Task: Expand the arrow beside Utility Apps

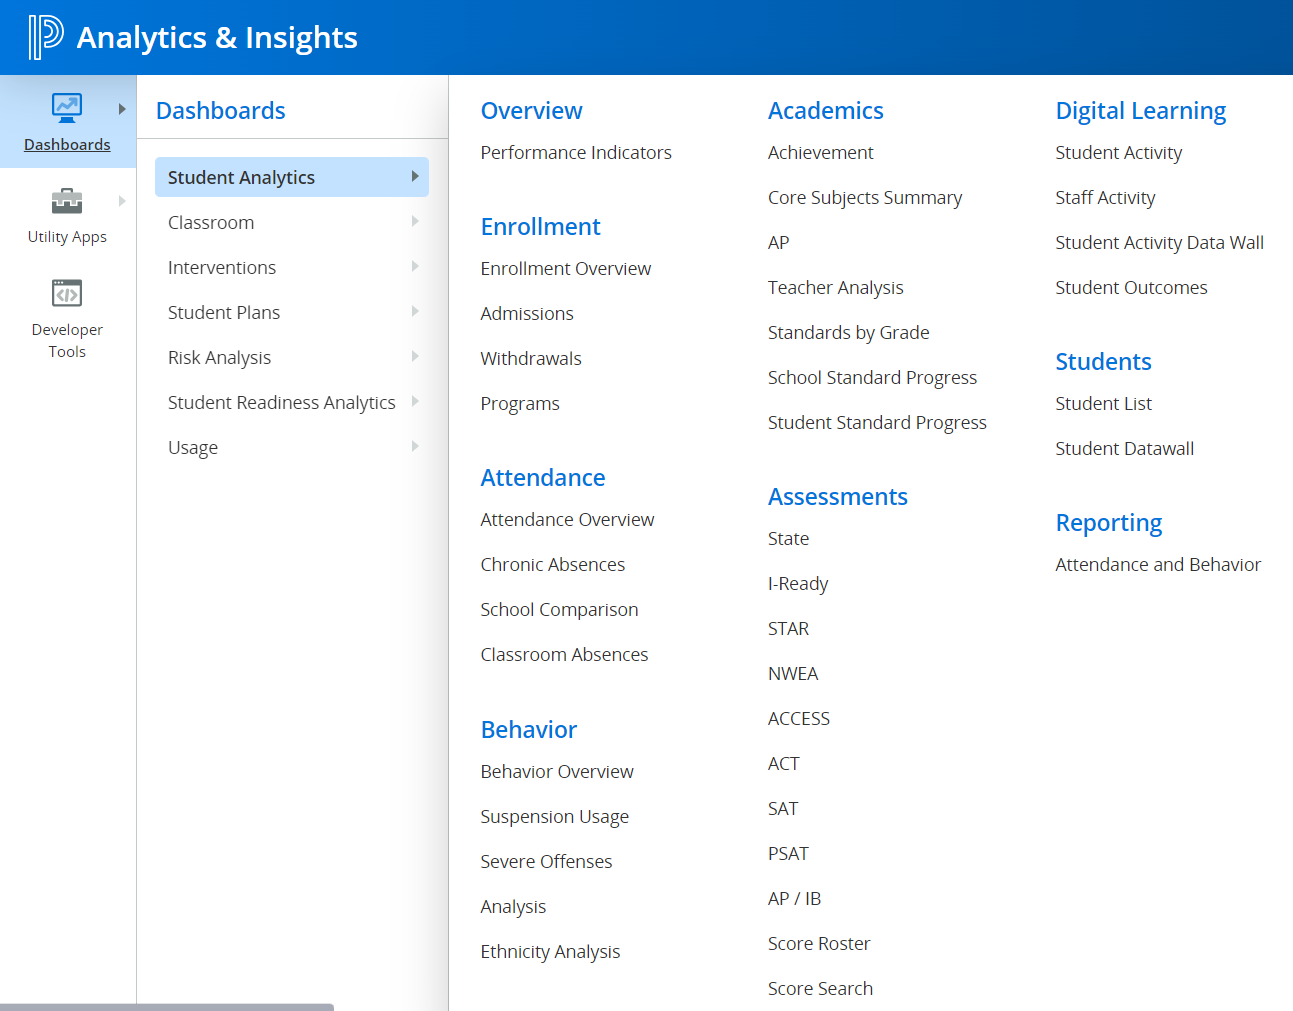Action: 122,201
